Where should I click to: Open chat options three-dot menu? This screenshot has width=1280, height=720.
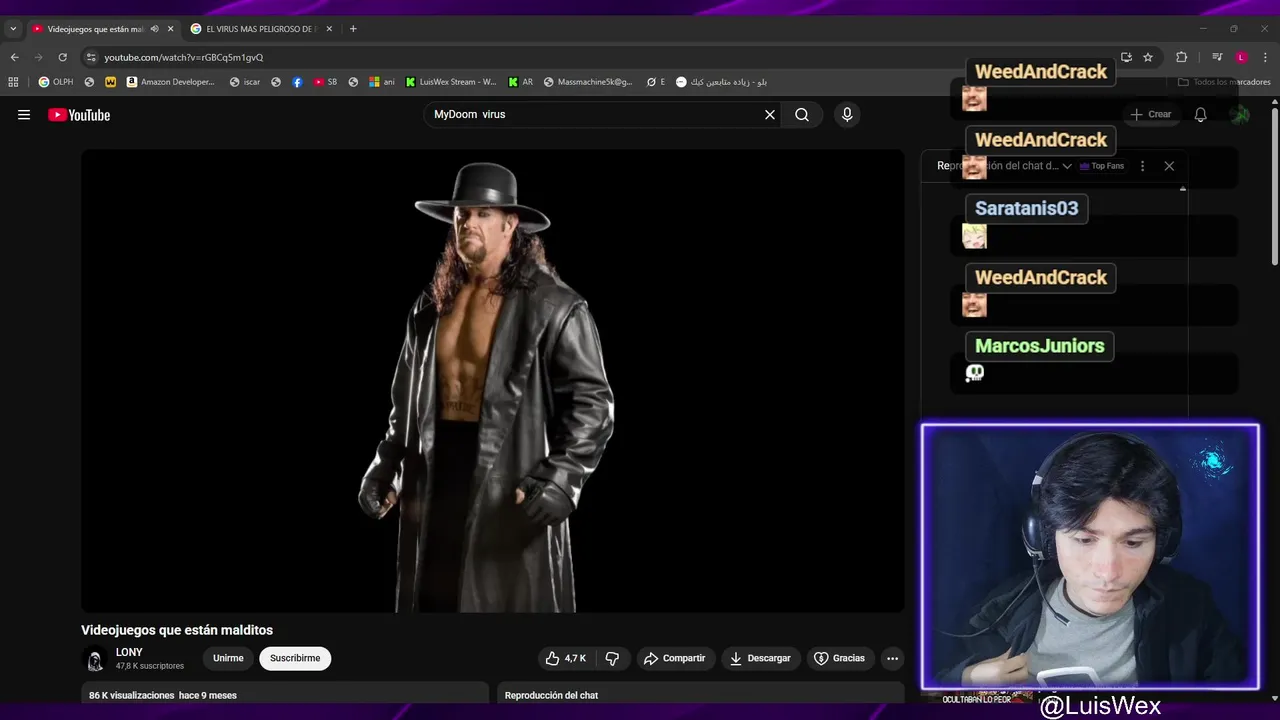[1142, 166]
